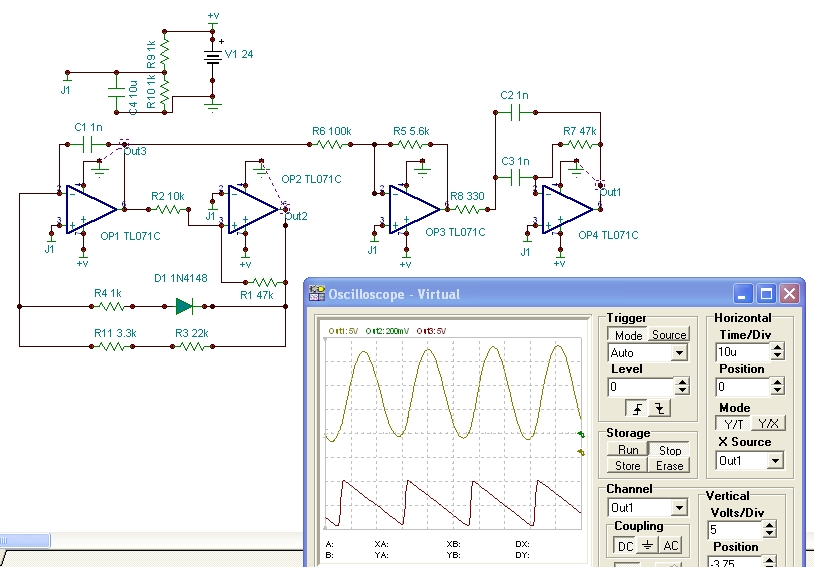Set coupling to DC
This screenshot has height=567, width=814.
point(625,546)
